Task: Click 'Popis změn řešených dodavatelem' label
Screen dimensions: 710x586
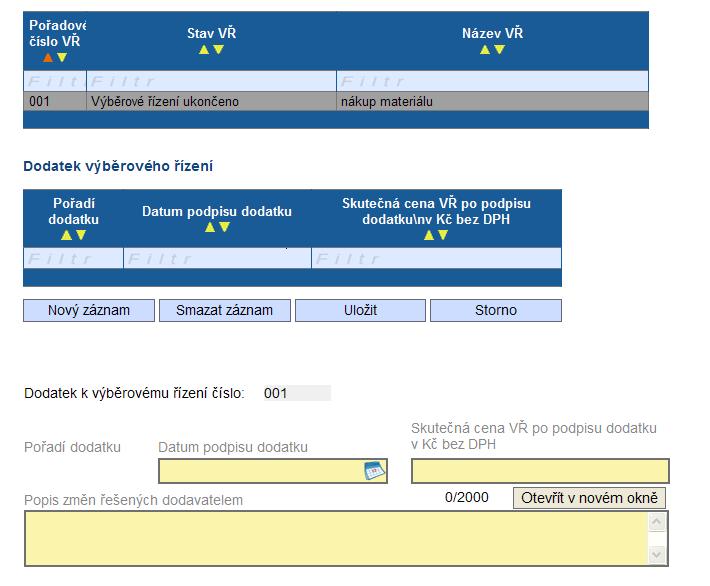Action: click(x=134, y=500)
